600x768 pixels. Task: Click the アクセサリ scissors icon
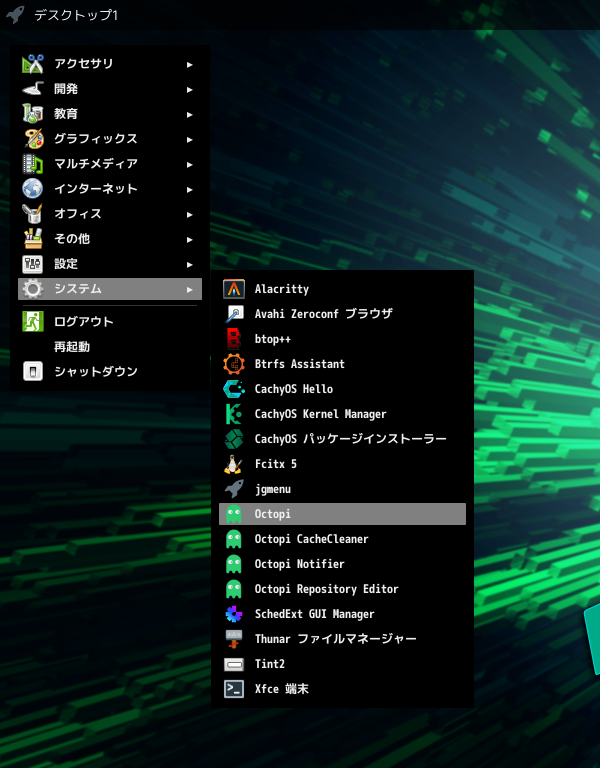click(x=33, y=64)
